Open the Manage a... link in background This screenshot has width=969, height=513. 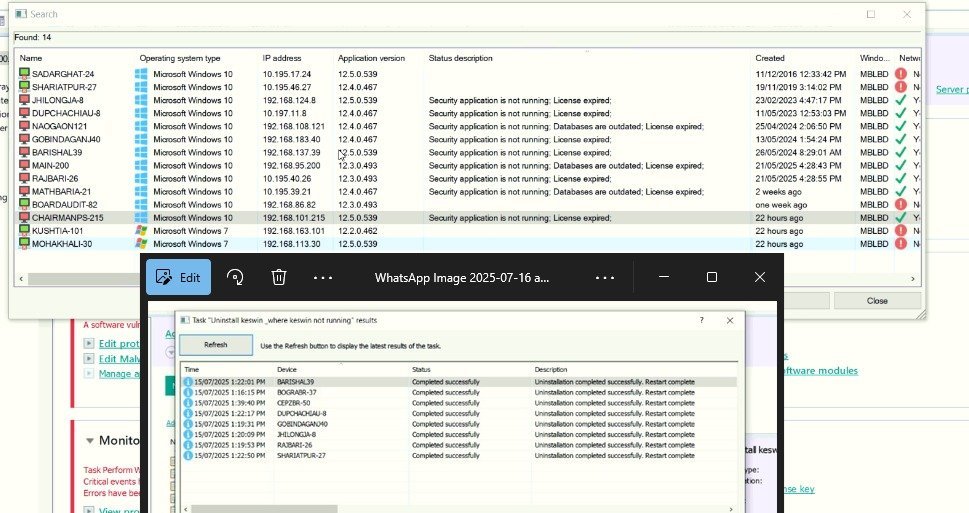click(119, 373)
